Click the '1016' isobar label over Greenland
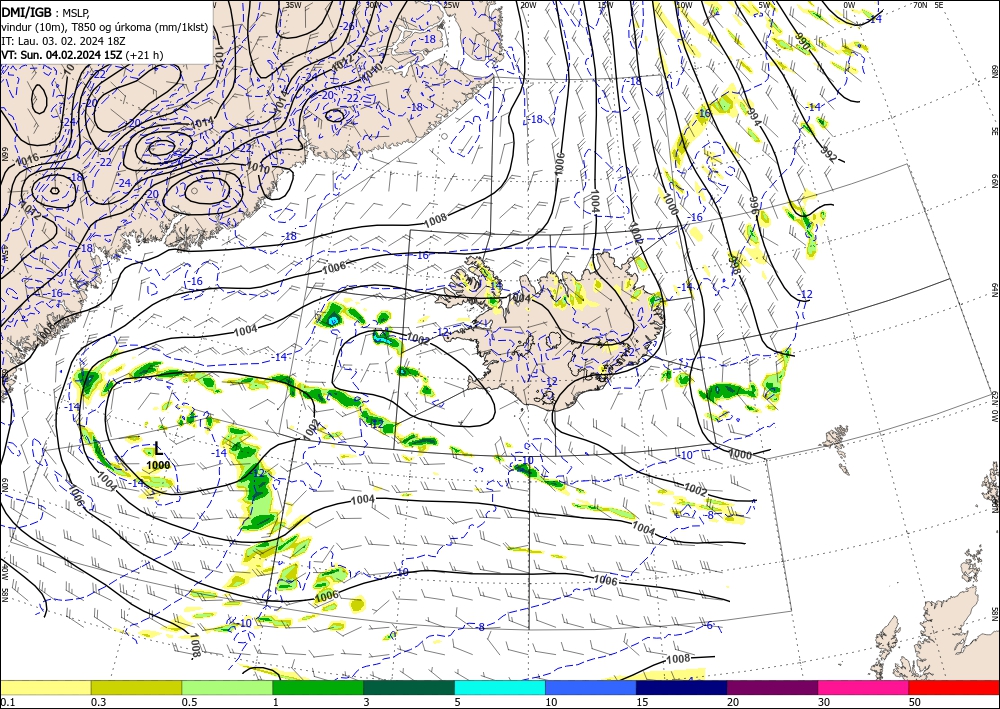 [x=27, y=159]
